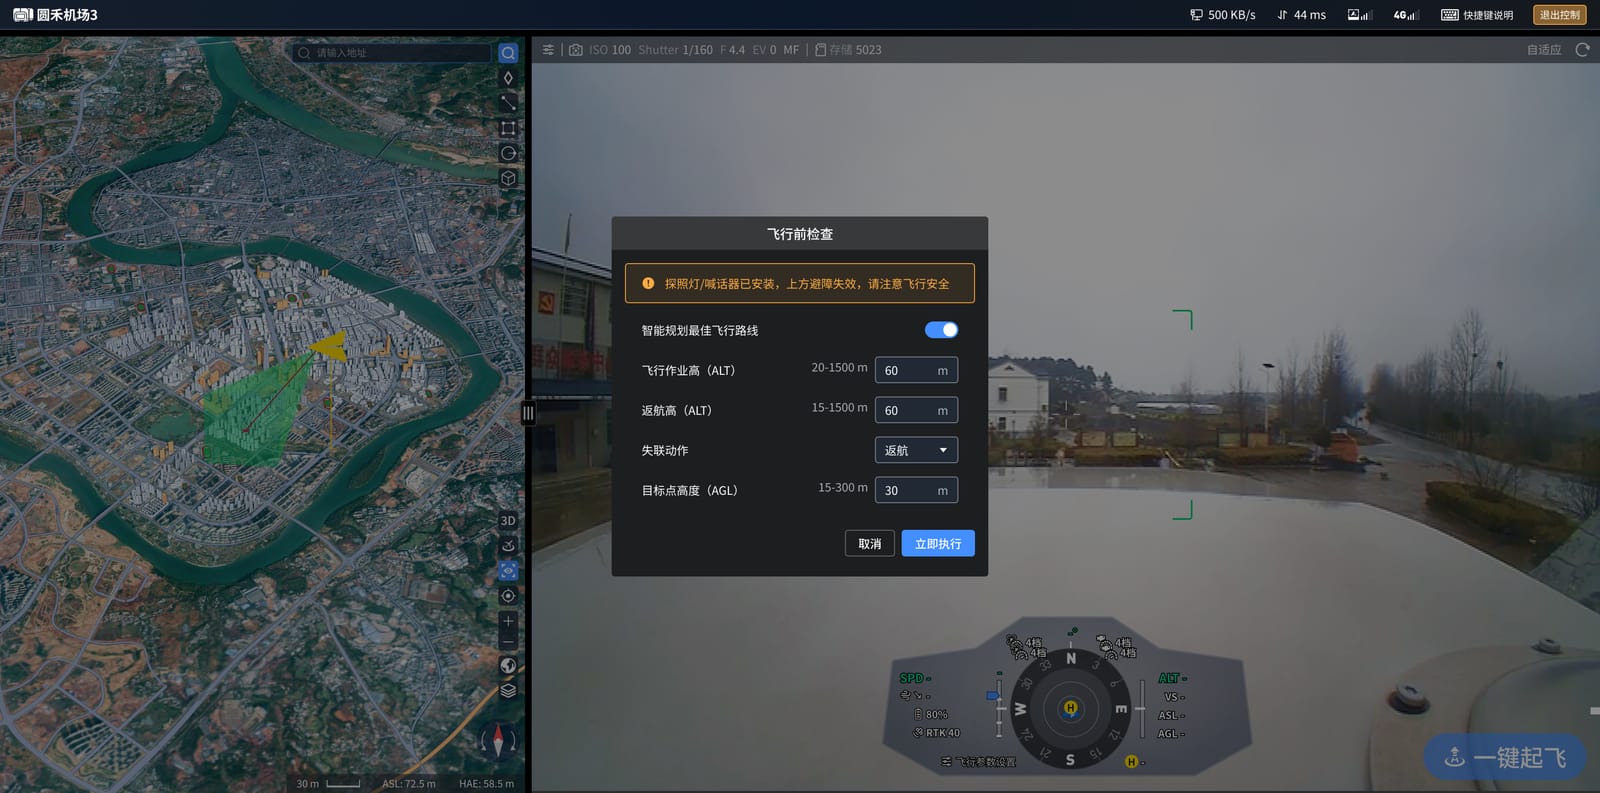Click the Home point H in compass center

tap(1070, 708)
